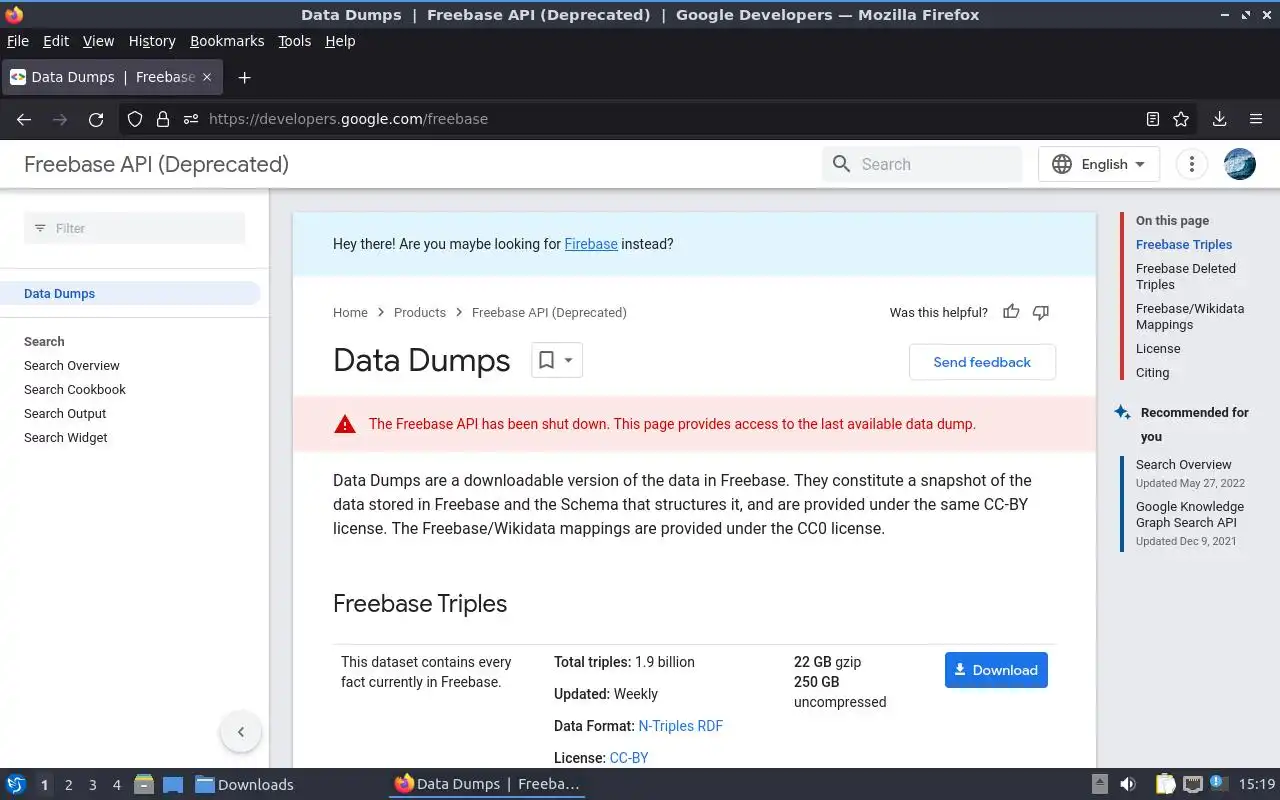1280x800 pixels.
Task: Go back with the browser back arrow
Action: [x=24, y=119]
